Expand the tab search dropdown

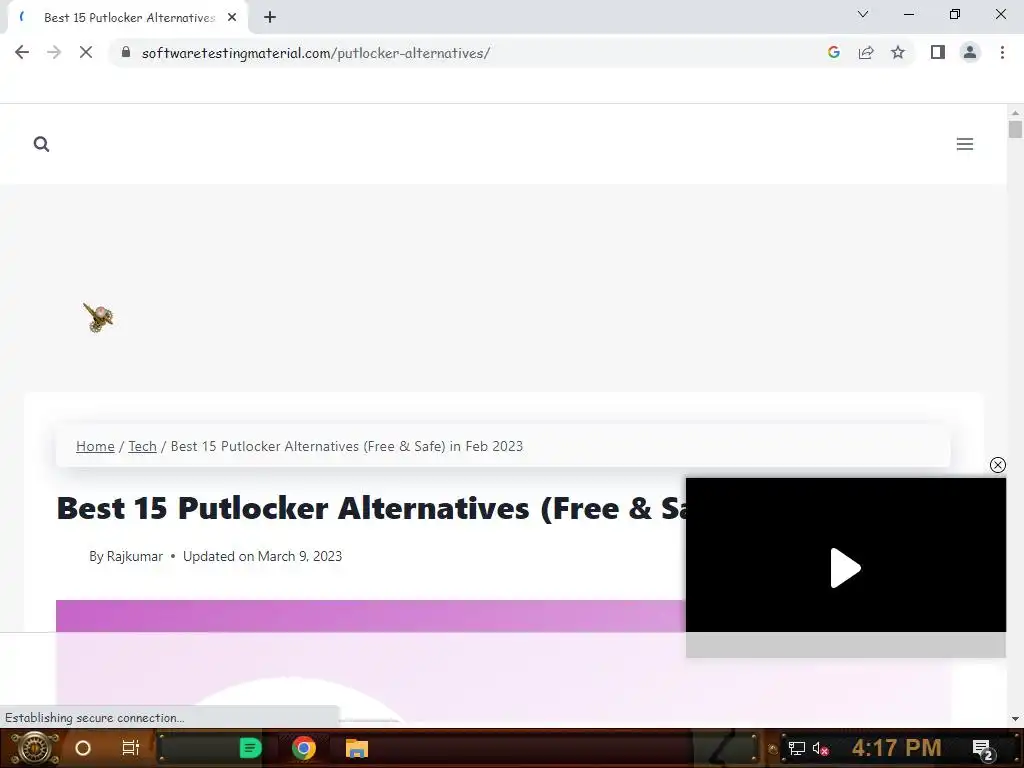click(x=863, y=14)
